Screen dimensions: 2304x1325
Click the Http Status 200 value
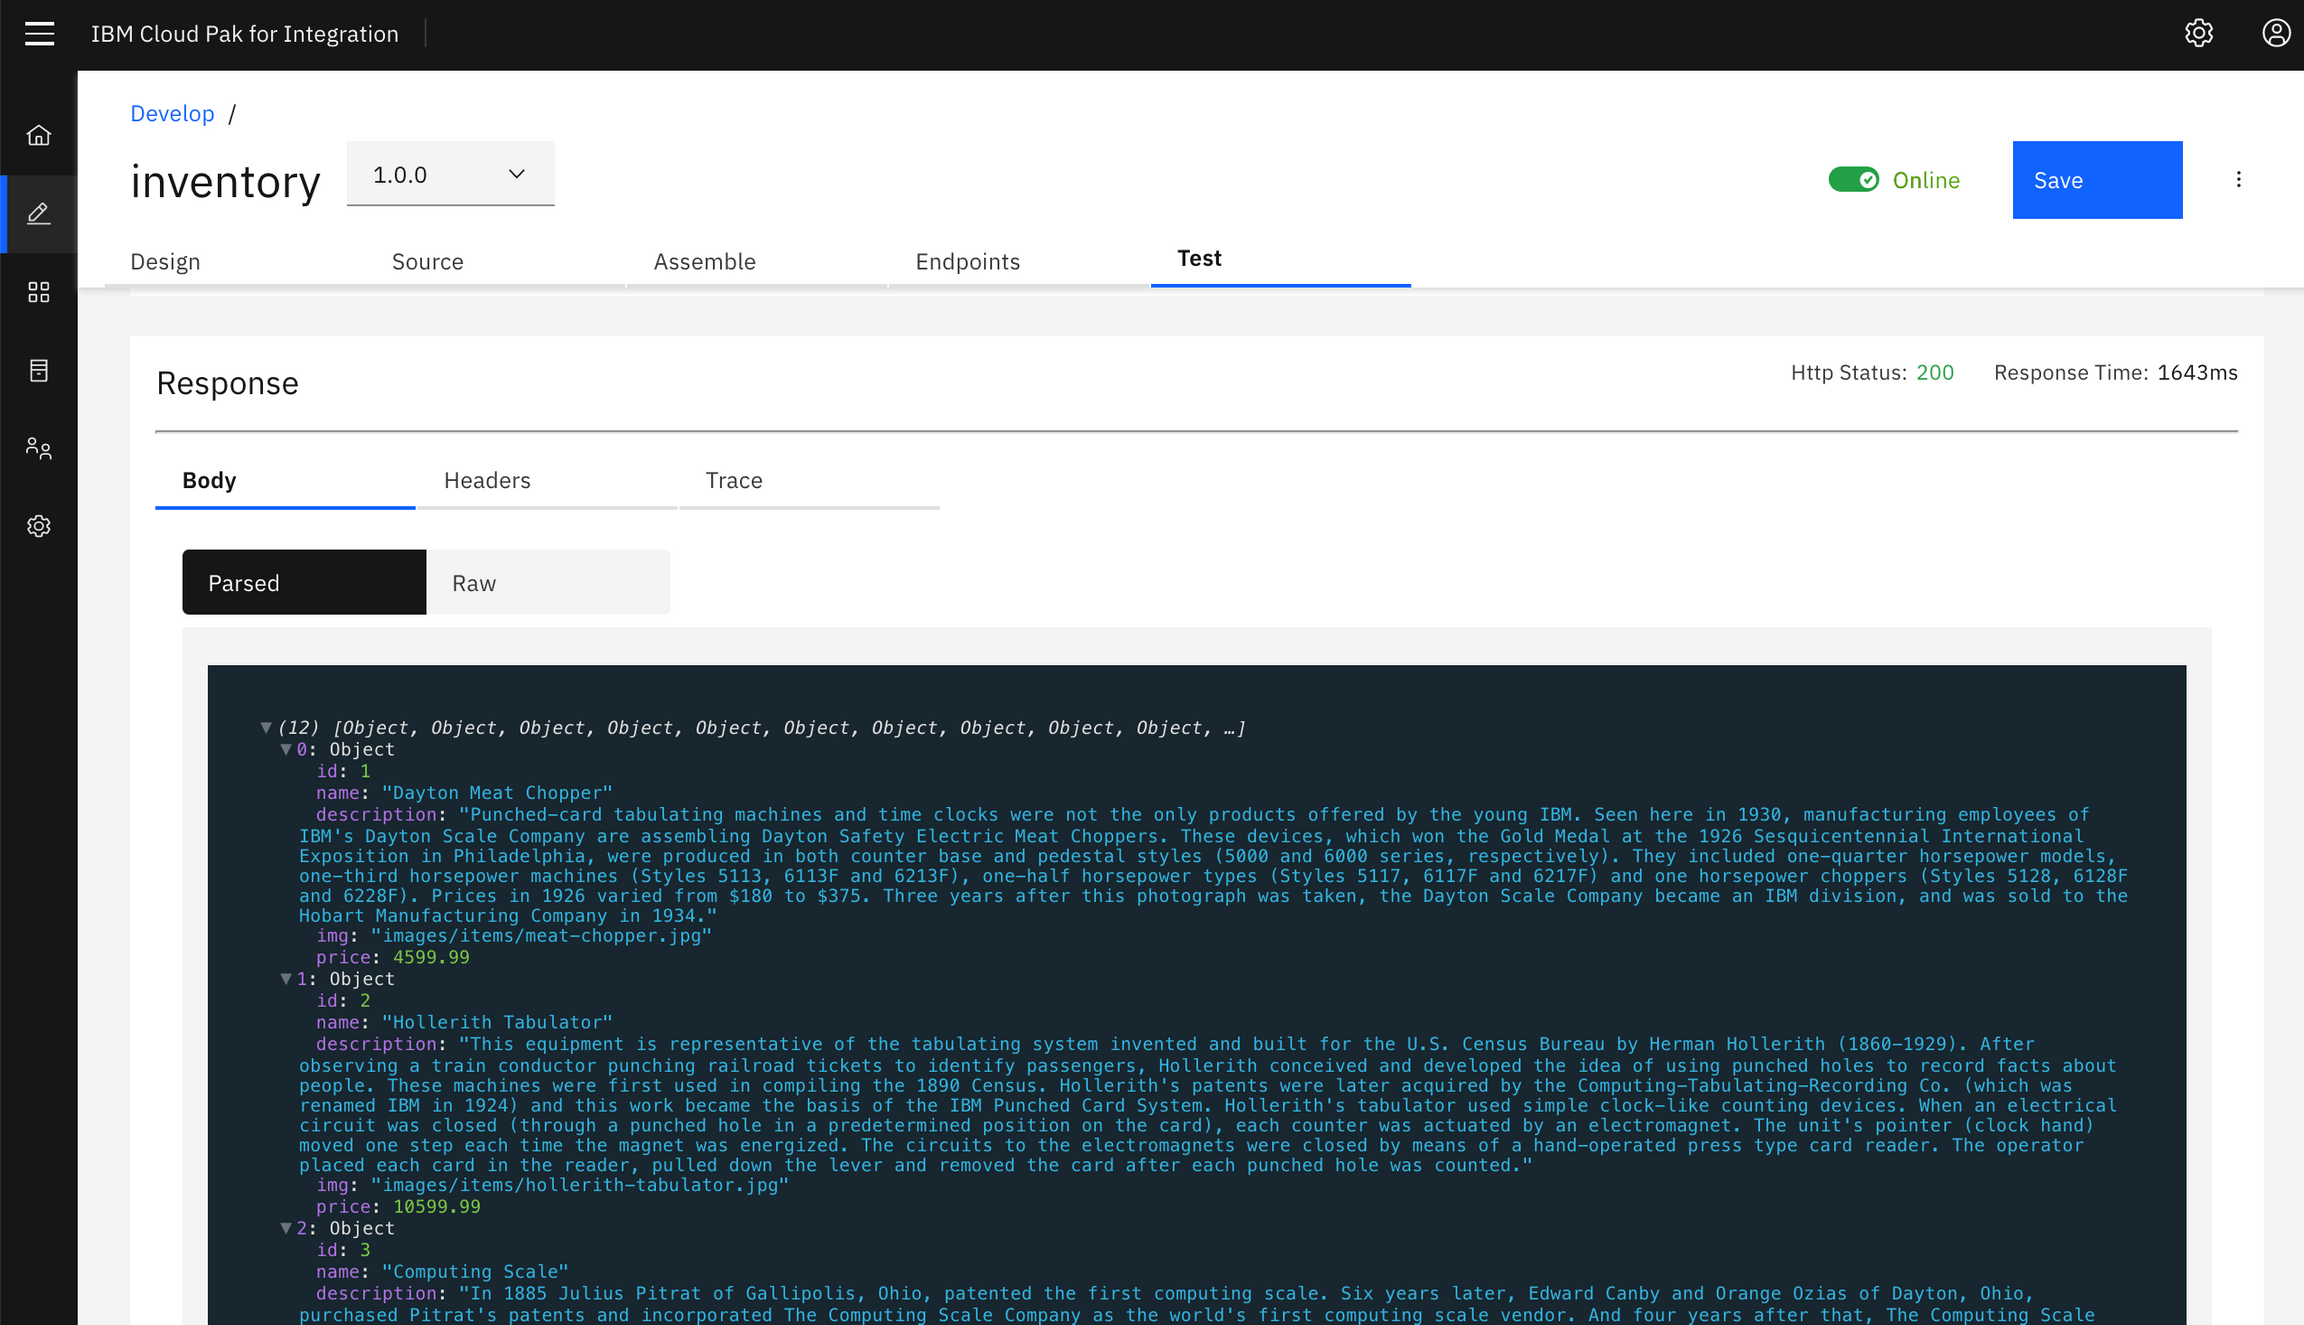1935,372
